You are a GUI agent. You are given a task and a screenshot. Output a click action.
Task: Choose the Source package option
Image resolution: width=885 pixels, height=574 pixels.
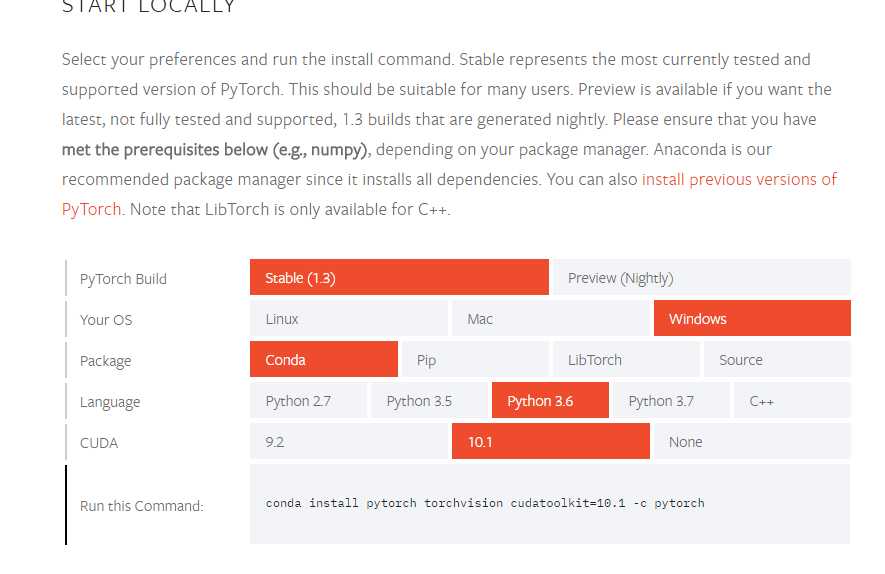pos(777,359)
